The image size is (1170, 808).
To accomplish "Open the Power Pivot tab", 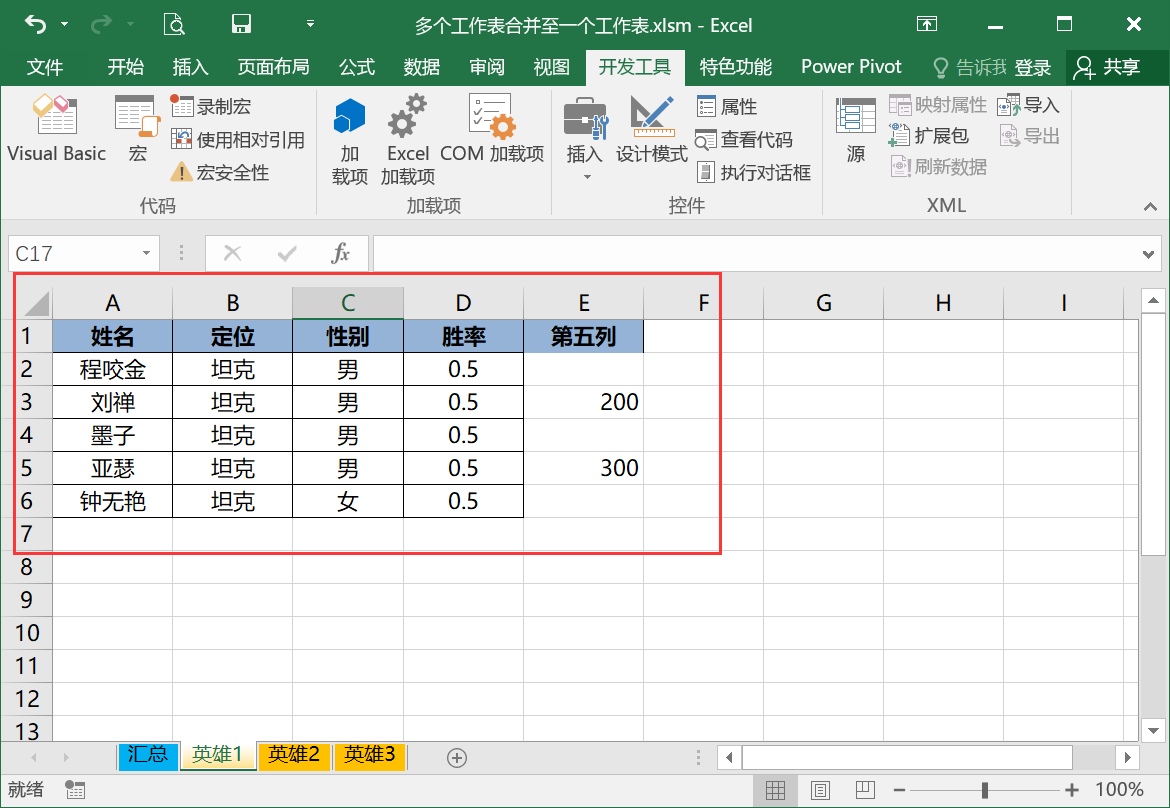I will (x=851, y=67).
